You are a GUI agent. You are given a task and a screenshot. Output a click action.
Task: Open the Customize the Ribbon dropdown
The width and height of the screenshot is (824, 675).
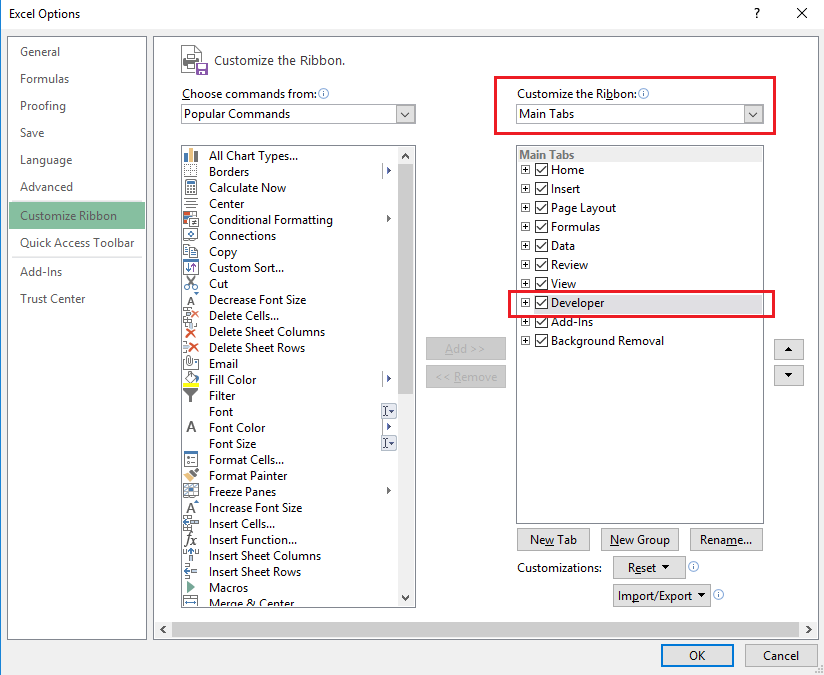(640, 114)
